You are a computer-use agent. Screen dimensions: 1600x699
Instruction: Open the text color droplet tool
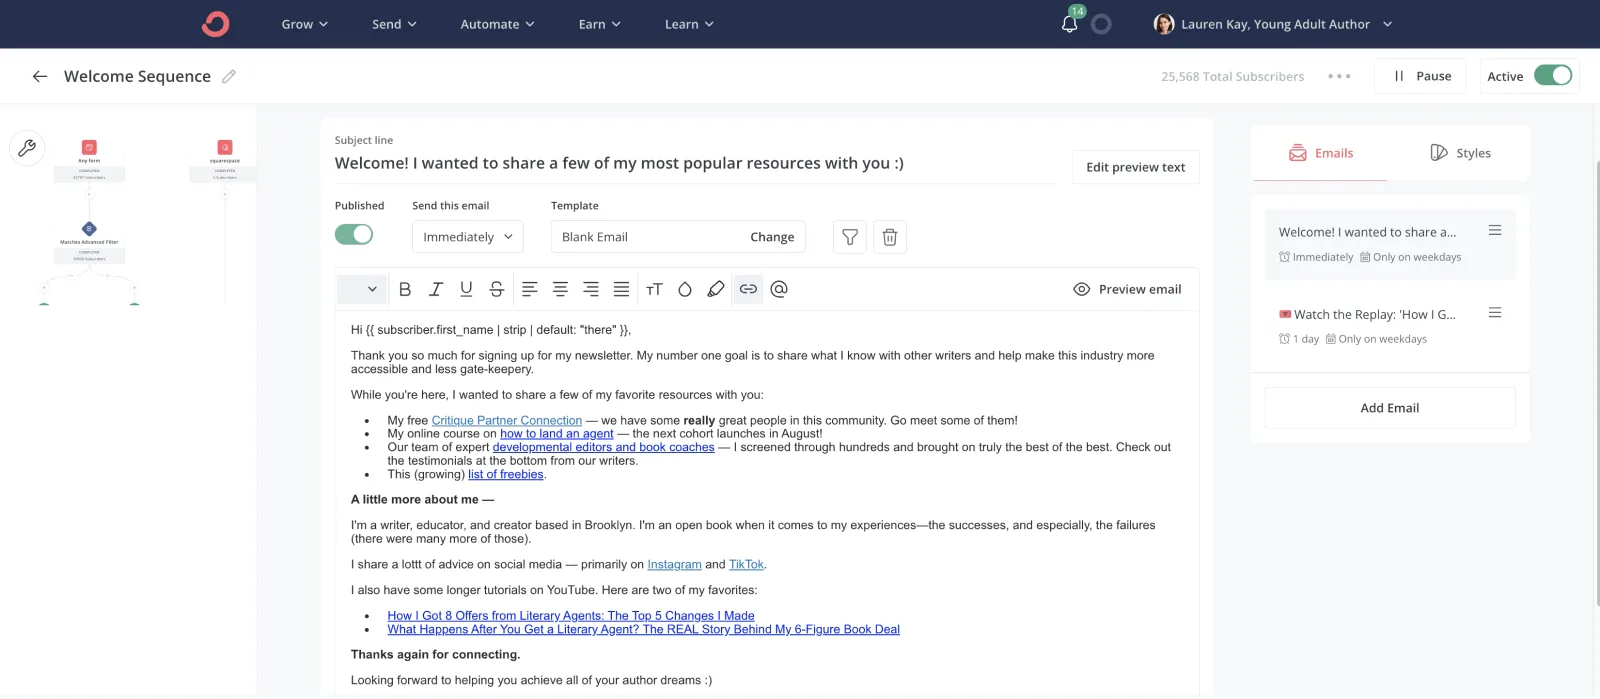(x=685, y=289)
